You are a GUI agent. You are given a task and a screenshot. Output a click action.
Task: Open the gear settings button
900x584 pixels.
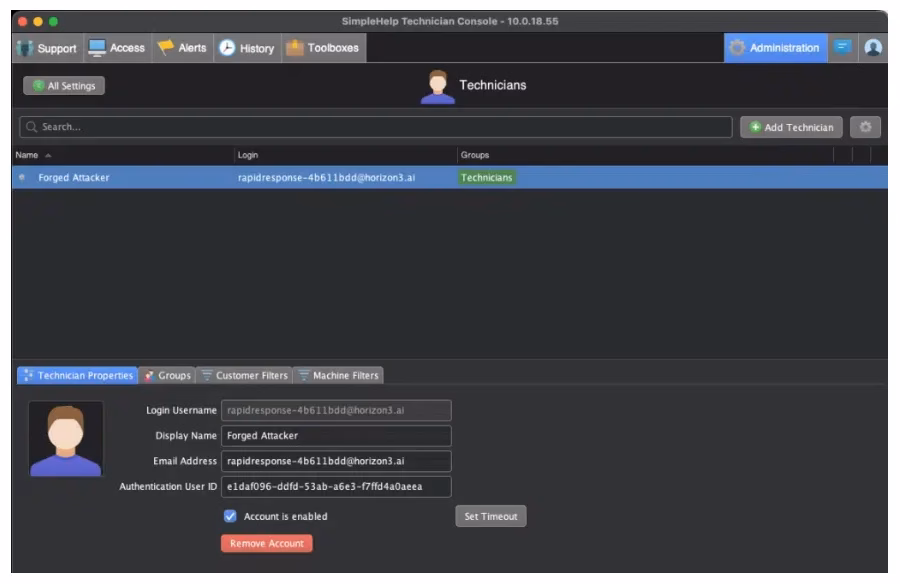865,127
